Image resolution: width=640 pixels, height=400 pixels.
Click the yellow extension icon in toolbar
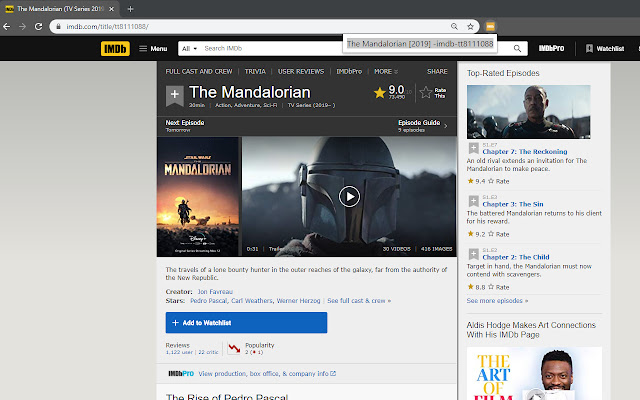(490, 27)
